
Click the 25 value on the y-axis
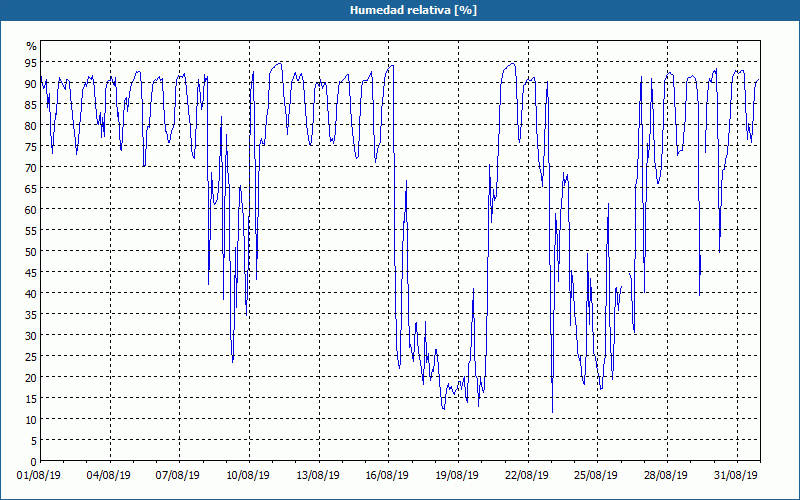[x=31, y=357]
